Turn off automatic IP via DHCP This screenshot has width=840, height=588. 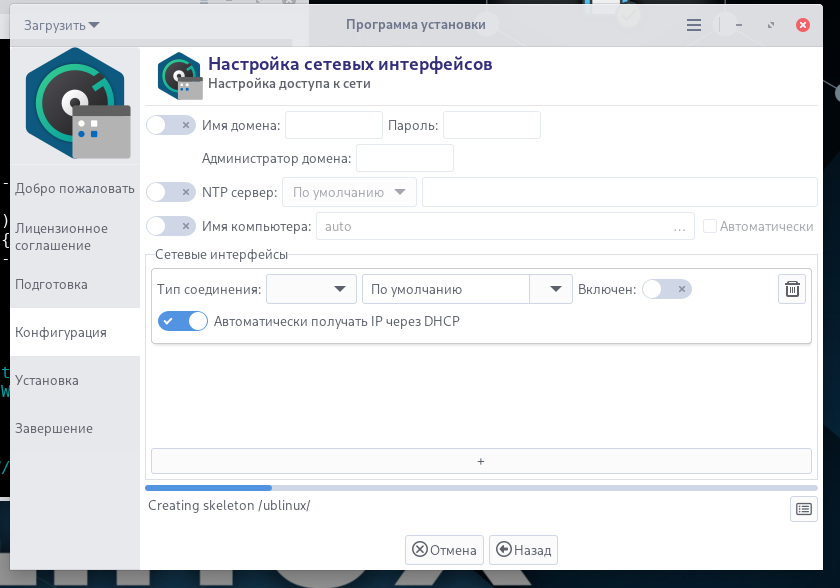pos(183,321)
